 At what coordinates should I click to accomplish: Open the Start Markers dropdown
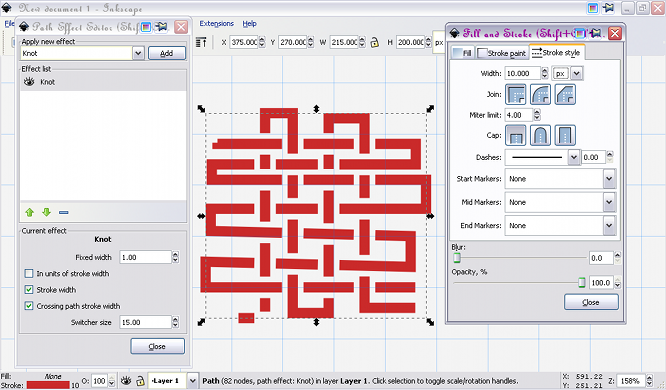[x=609, y=179]
